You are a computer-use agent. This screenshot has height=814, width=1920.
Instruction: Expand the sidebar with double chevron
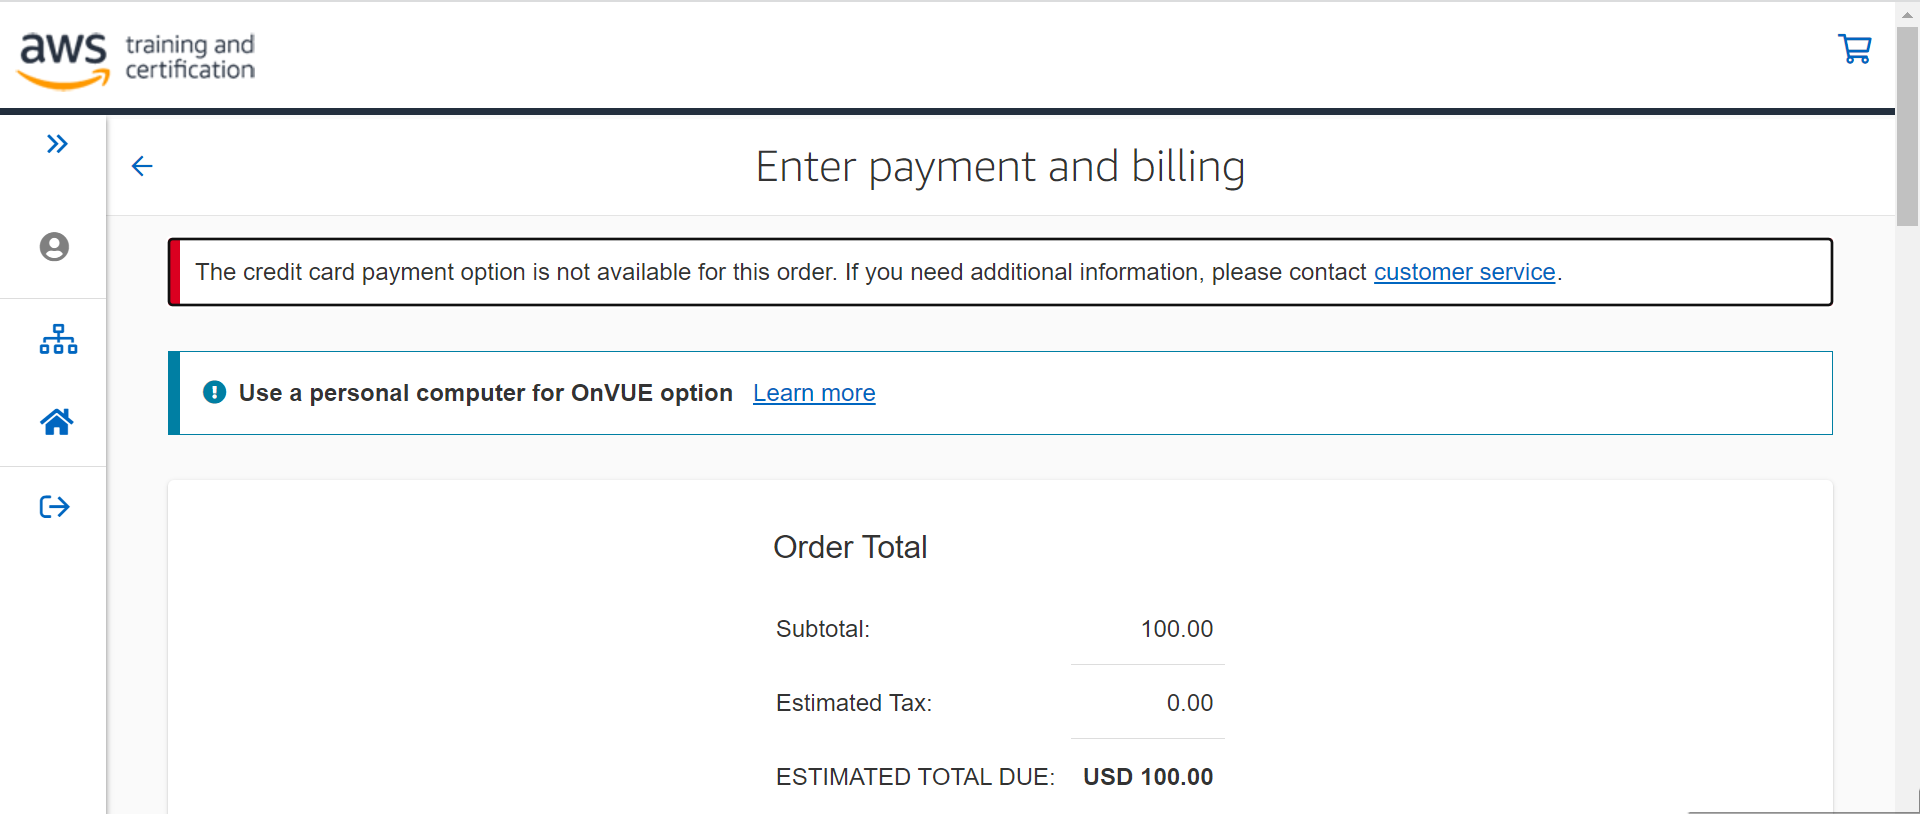(x=57, y=144)
